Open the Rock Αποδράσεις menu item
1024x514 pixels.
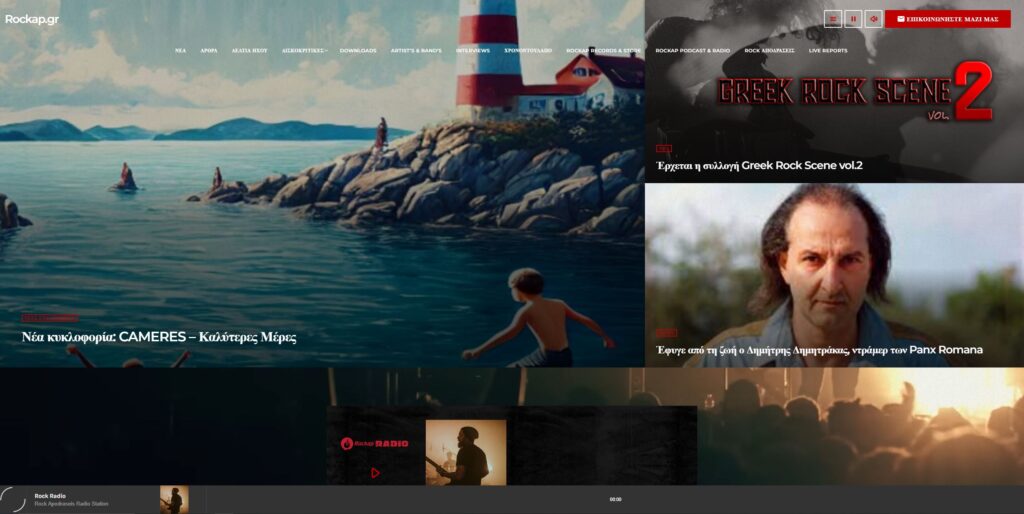click(769, 50)
